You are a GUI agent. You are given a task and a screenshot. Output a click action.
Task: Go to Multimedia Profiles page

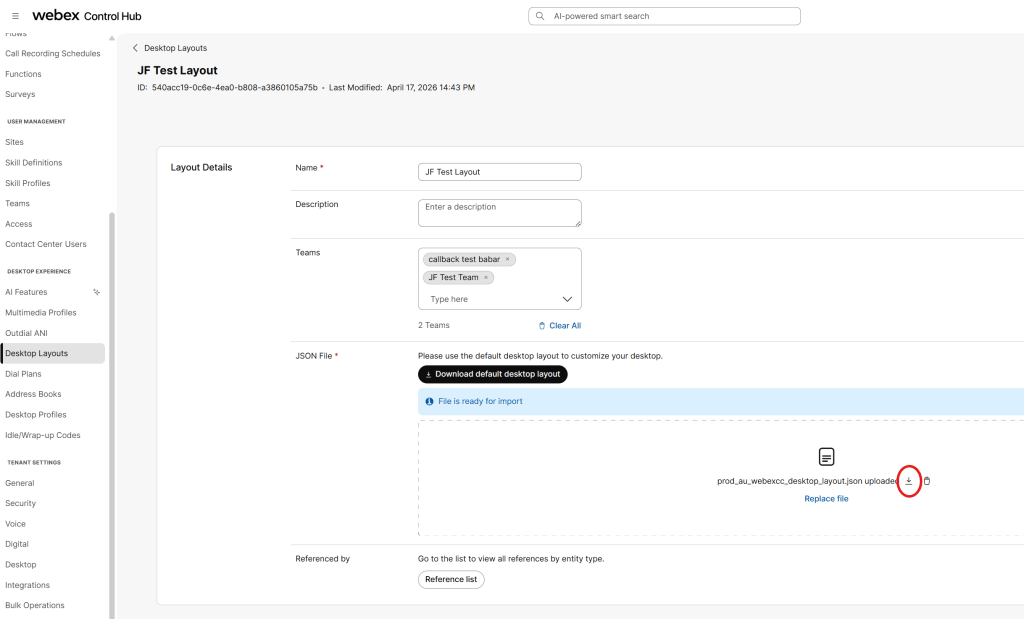click(40, 313)
